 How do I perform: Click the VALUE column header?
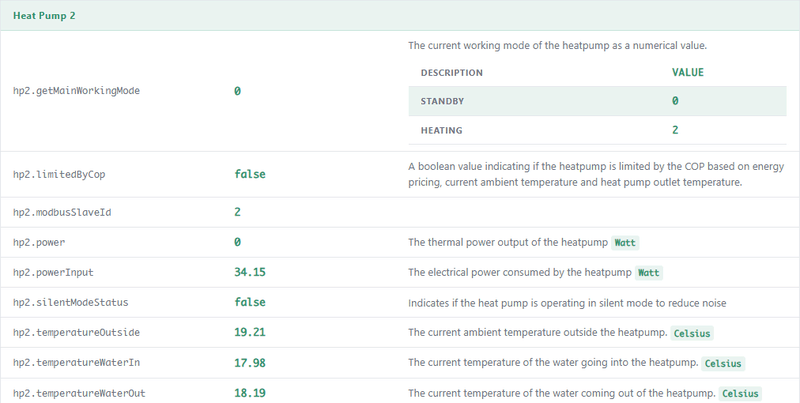click(688, 72)
